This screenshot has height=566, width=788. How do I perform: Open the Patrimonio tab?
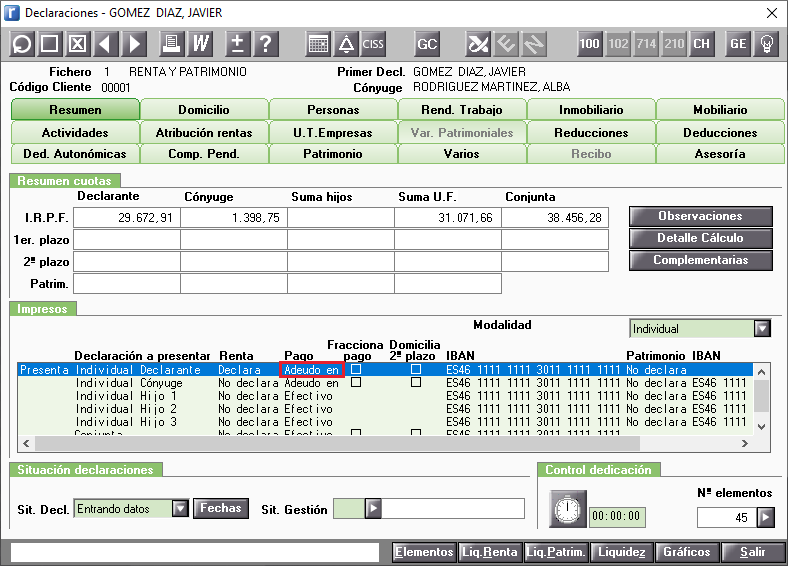(x=333, y=154)
